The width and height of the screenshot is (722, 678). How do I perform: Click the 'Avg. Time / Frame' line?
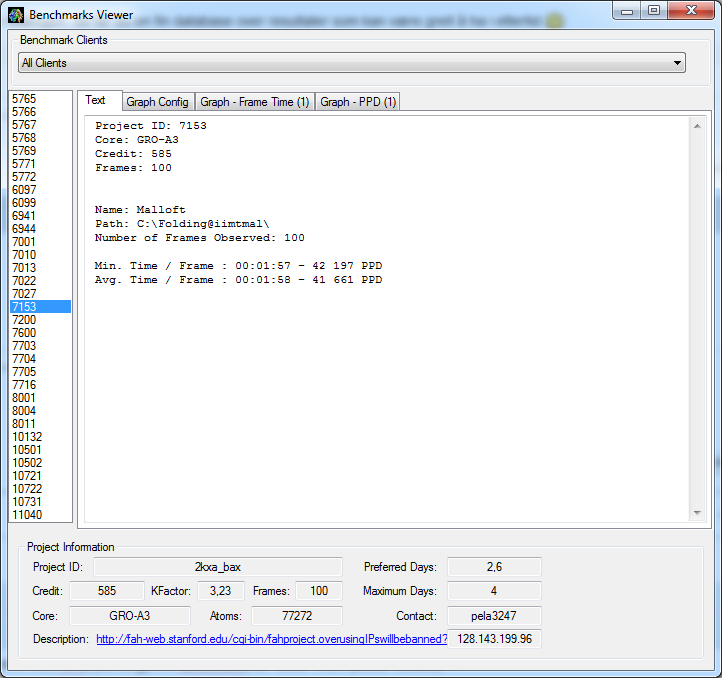pyautogui.click(x=238, y=280)
